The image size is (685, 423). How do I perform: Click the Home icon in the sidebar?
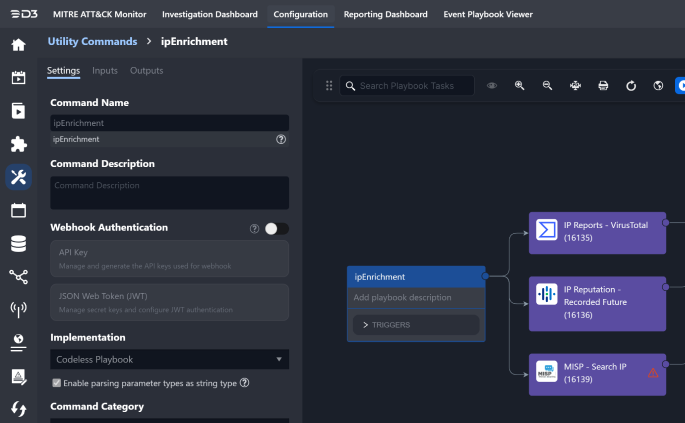(x=18, y=45)
